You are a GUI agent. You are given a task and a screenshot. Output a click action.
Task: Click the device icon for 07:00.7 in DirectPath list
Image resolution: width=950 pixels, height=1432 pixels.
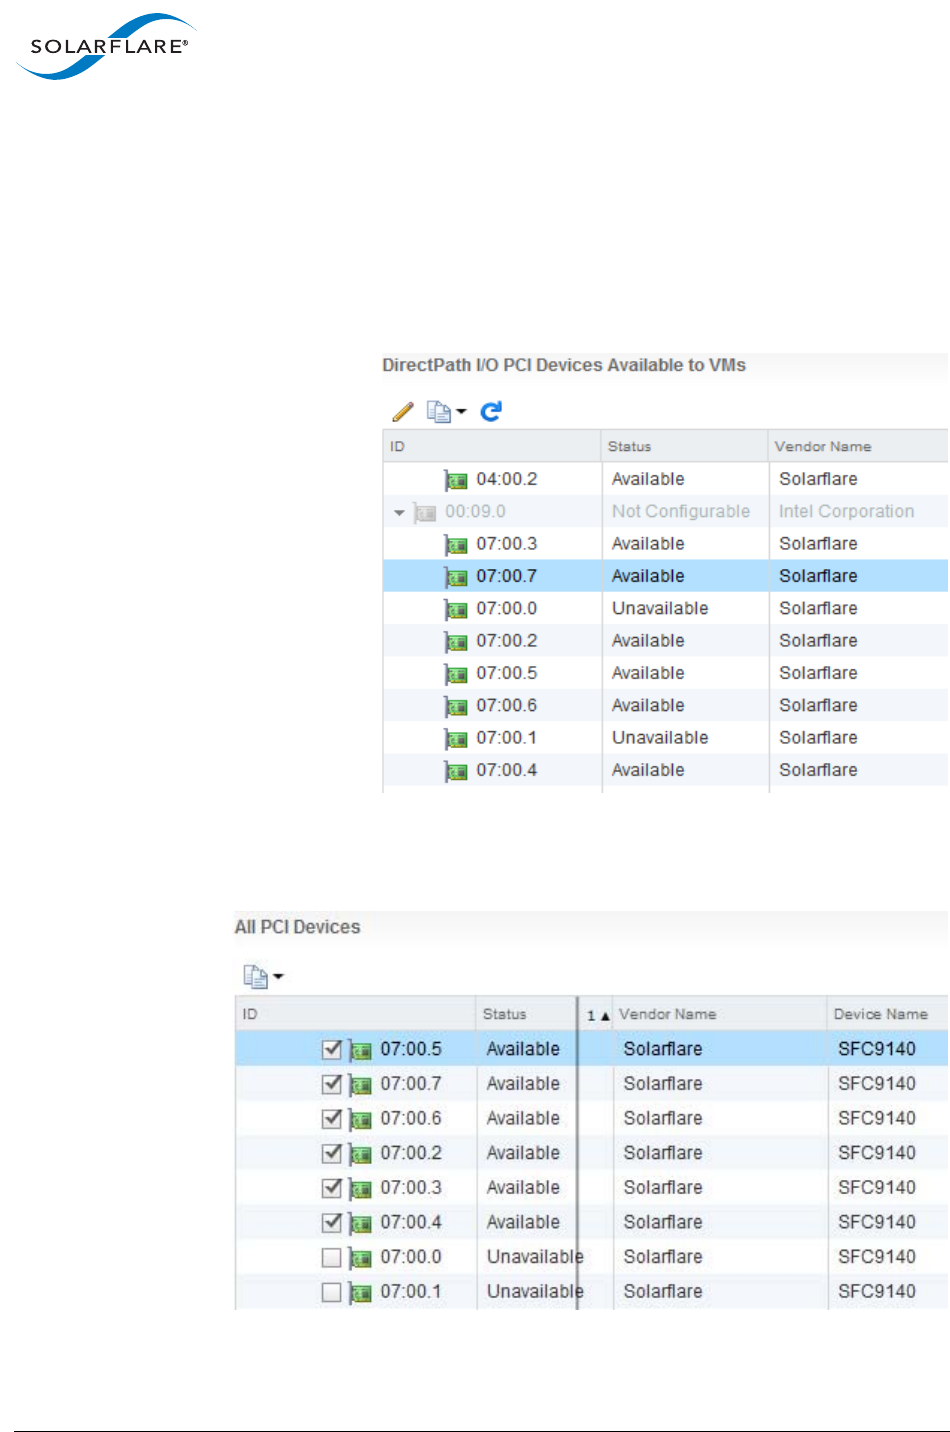tap(456, 577)
